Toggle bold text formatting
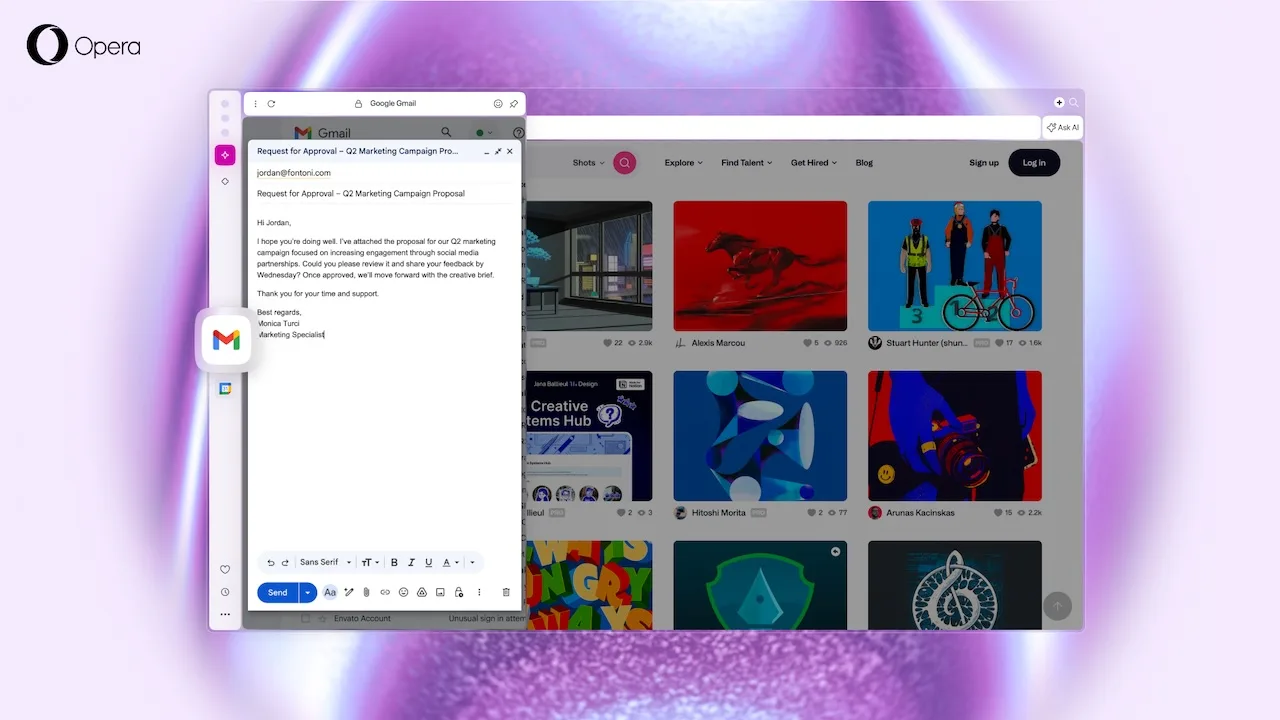Screen dimensions: 1280x720 [394, 563]
